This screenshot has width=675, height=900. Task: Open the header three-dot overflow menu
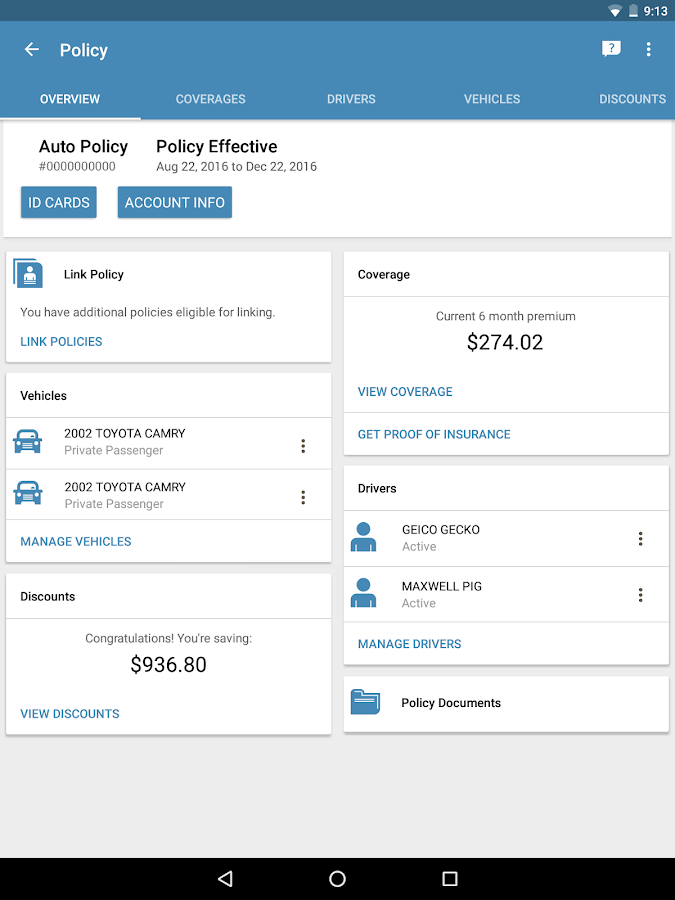(x=649, y=50)
